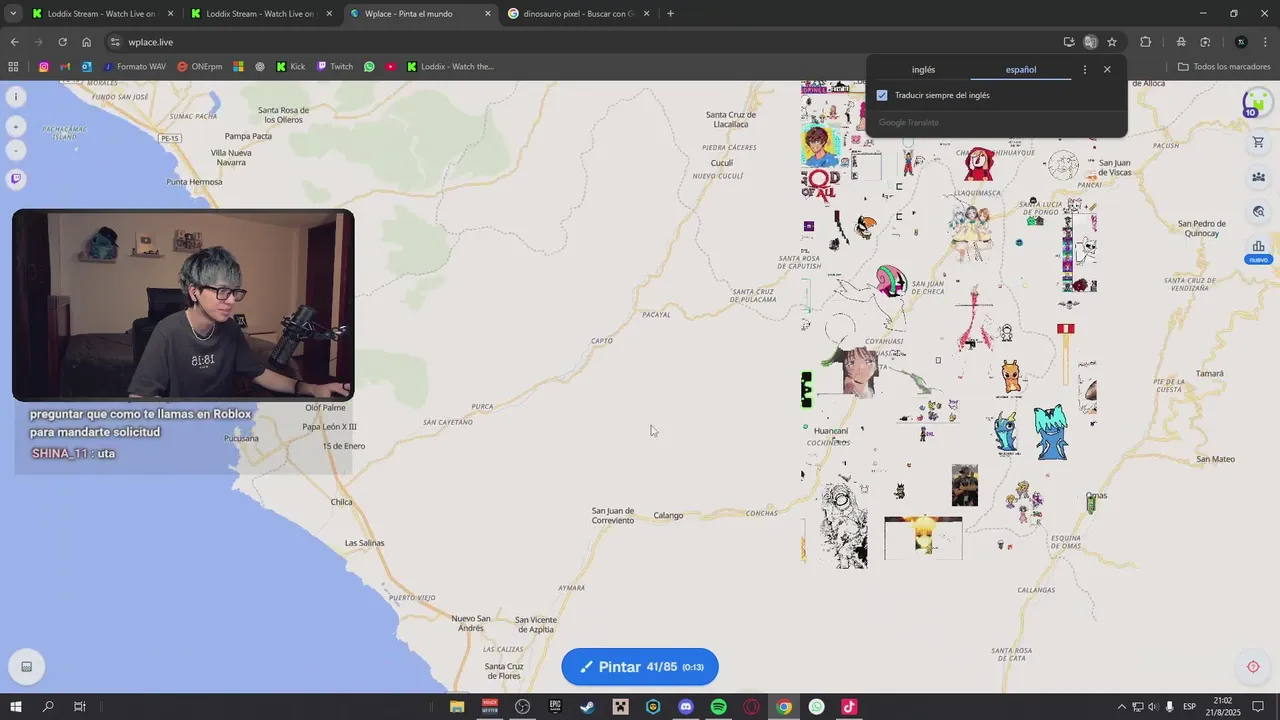Viewport: 1280px width, 720px height.
Task: Reload the wplace.live page
Action: 62,42
